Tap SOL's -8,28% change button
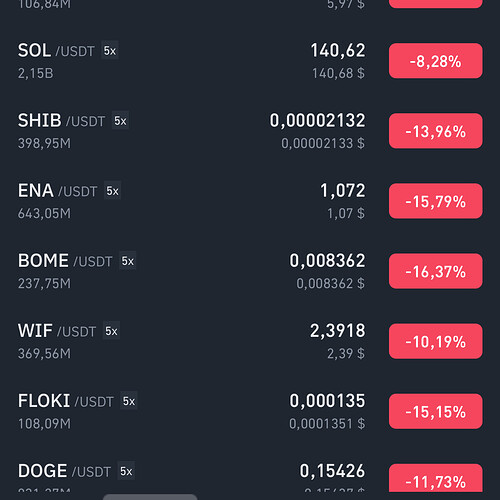Viewport: 500px width, 500px height. [436, 61]
